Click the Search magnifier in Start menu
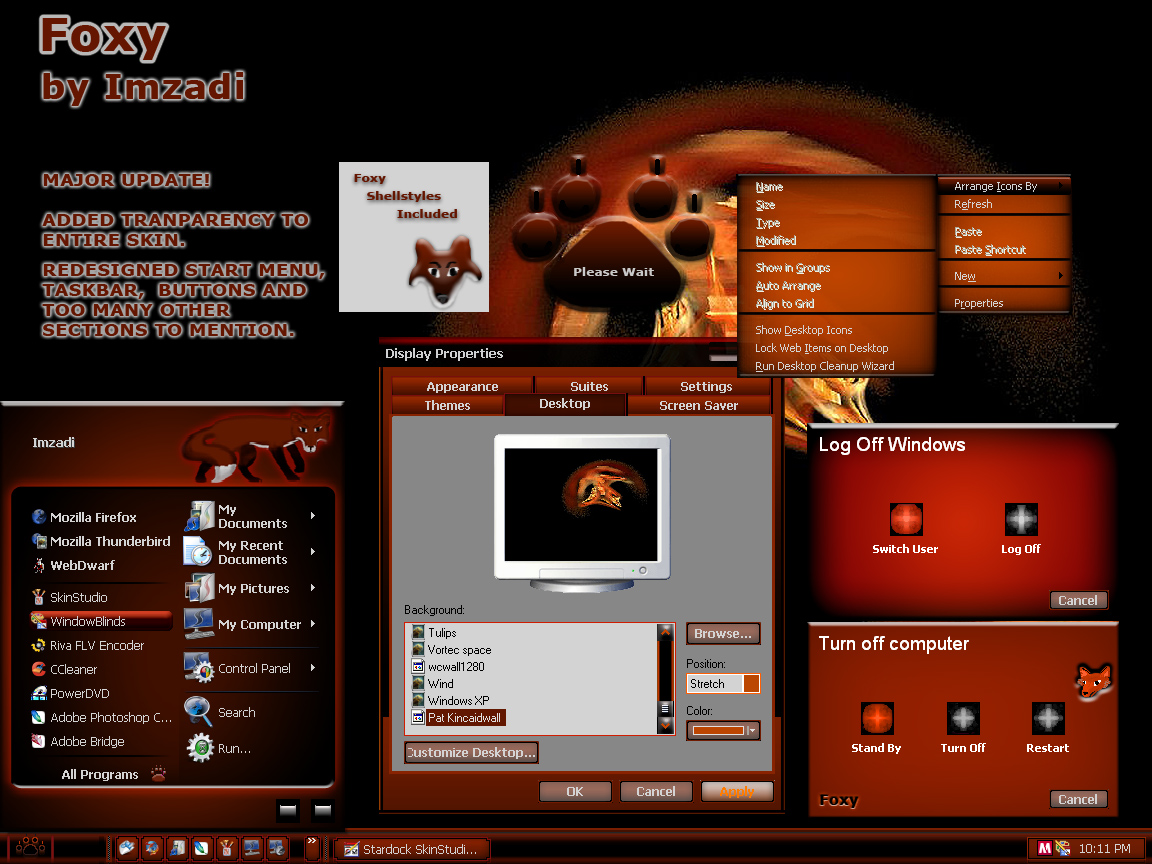1152x864 pixels. click(x=198, y=711)
